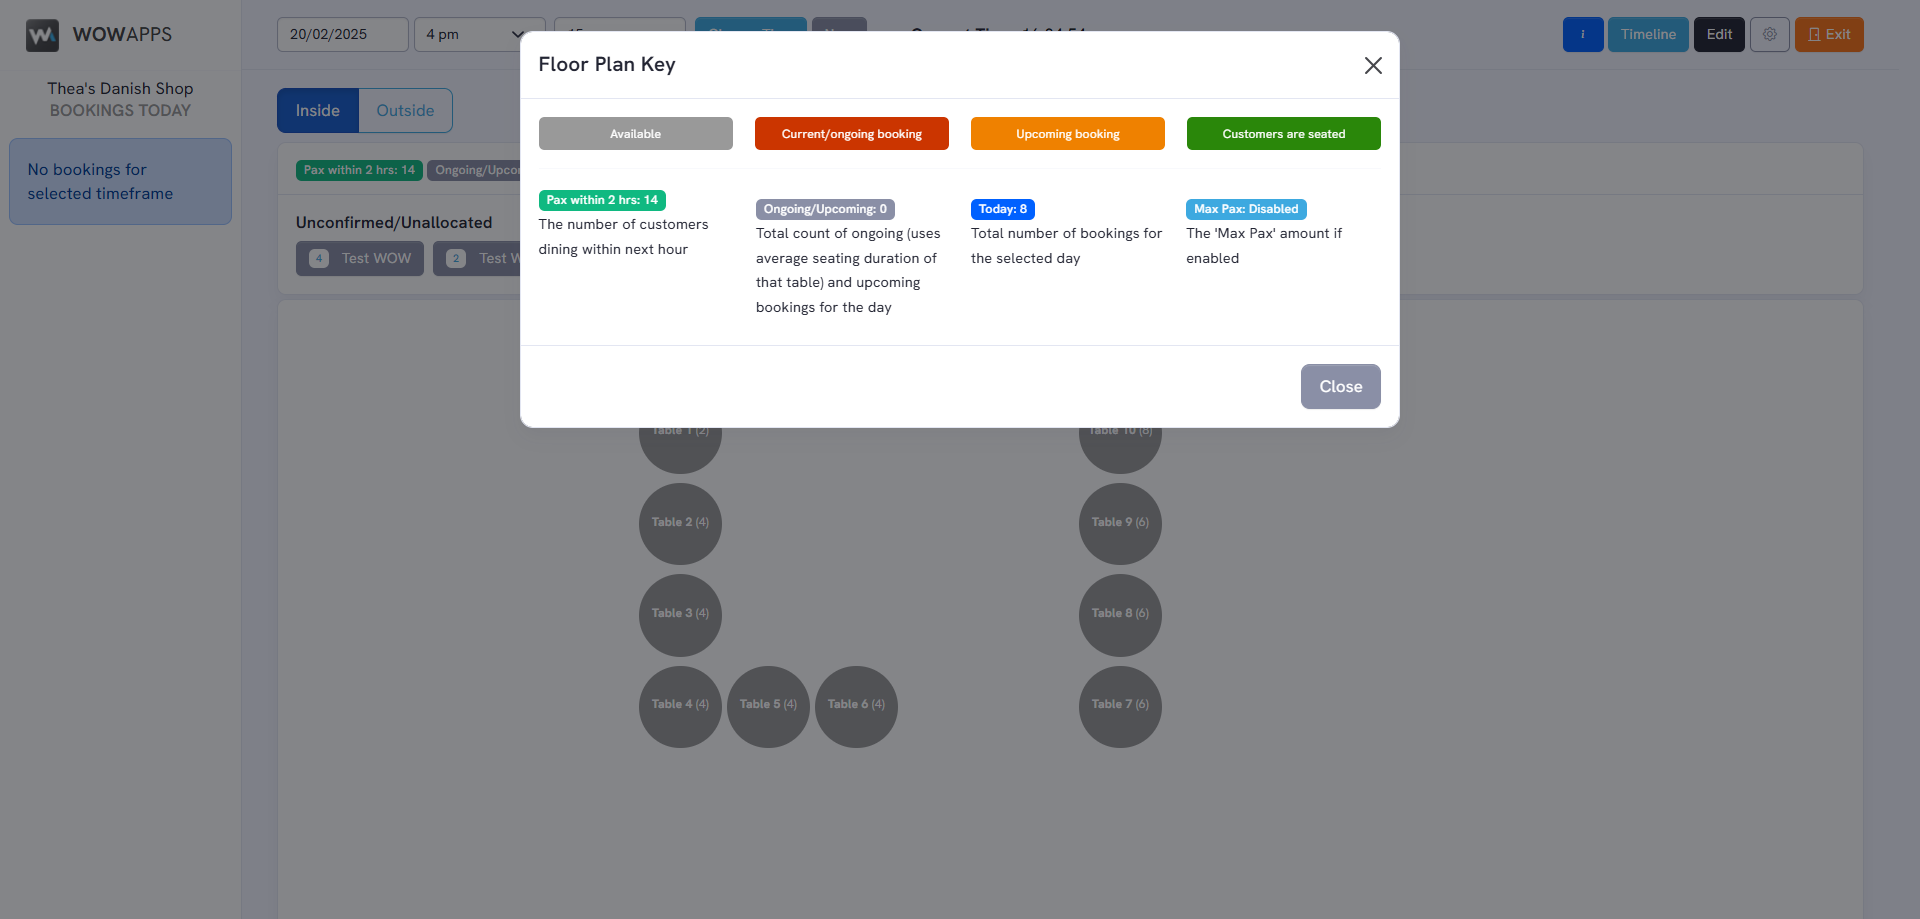Click the Exit door button
Image resolution: width=1920 pixels, height=919 pixels.
pyautogui.click(x=1828, y=35)
